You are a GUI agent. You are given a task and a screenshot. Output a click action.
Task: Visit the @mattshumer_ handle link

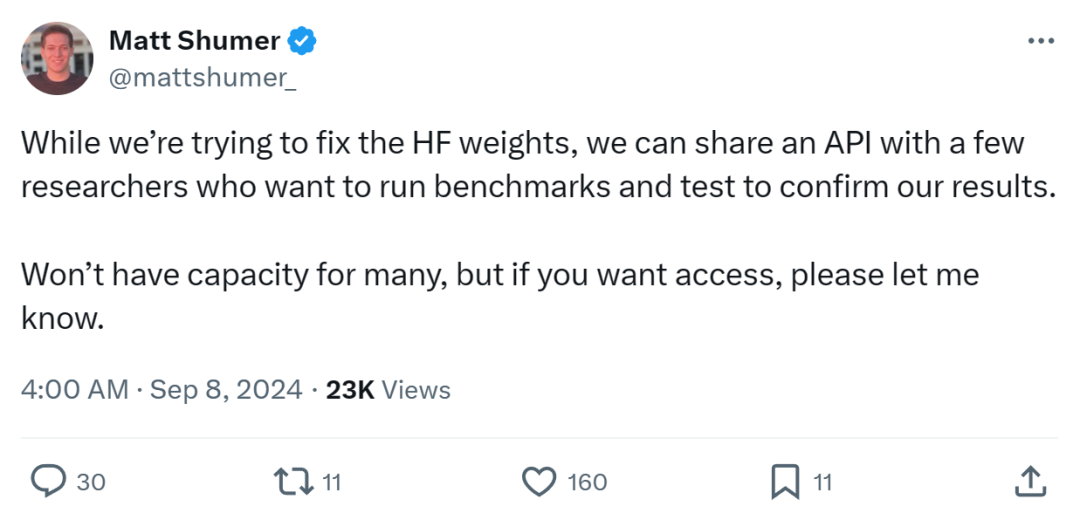pos(201,78)
